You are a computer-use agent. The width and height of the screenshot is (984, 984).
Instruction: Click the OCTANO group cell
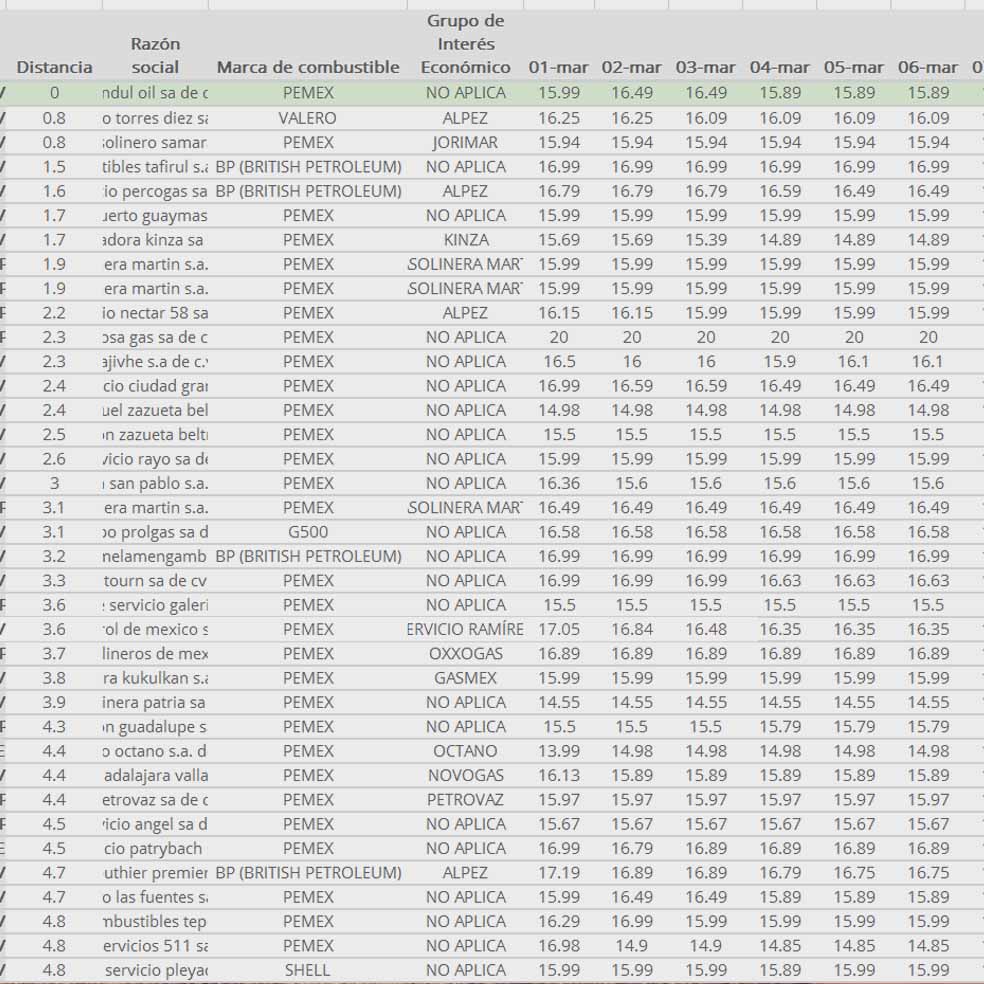tap(466, 751)
